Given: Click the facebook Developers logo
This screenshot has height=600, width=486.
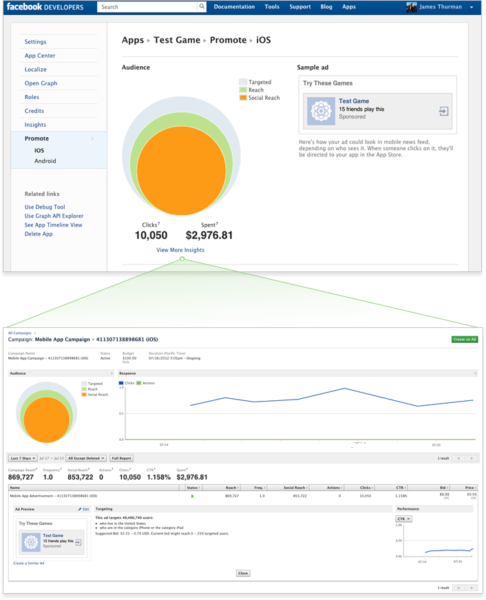Looking at the screenshot, I should point(45,7).
